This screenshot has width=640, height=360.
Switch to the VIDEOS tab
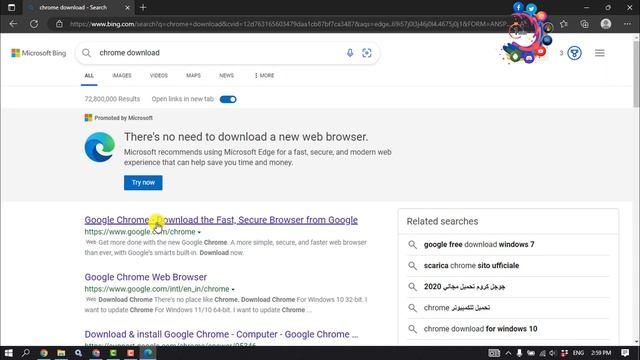159,76
